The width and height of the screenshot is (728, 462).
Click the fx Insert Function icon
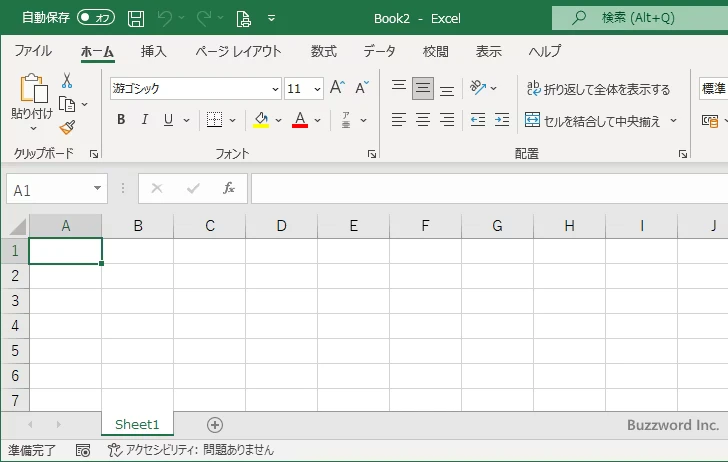pyautogui.click(x=228, y=188)
